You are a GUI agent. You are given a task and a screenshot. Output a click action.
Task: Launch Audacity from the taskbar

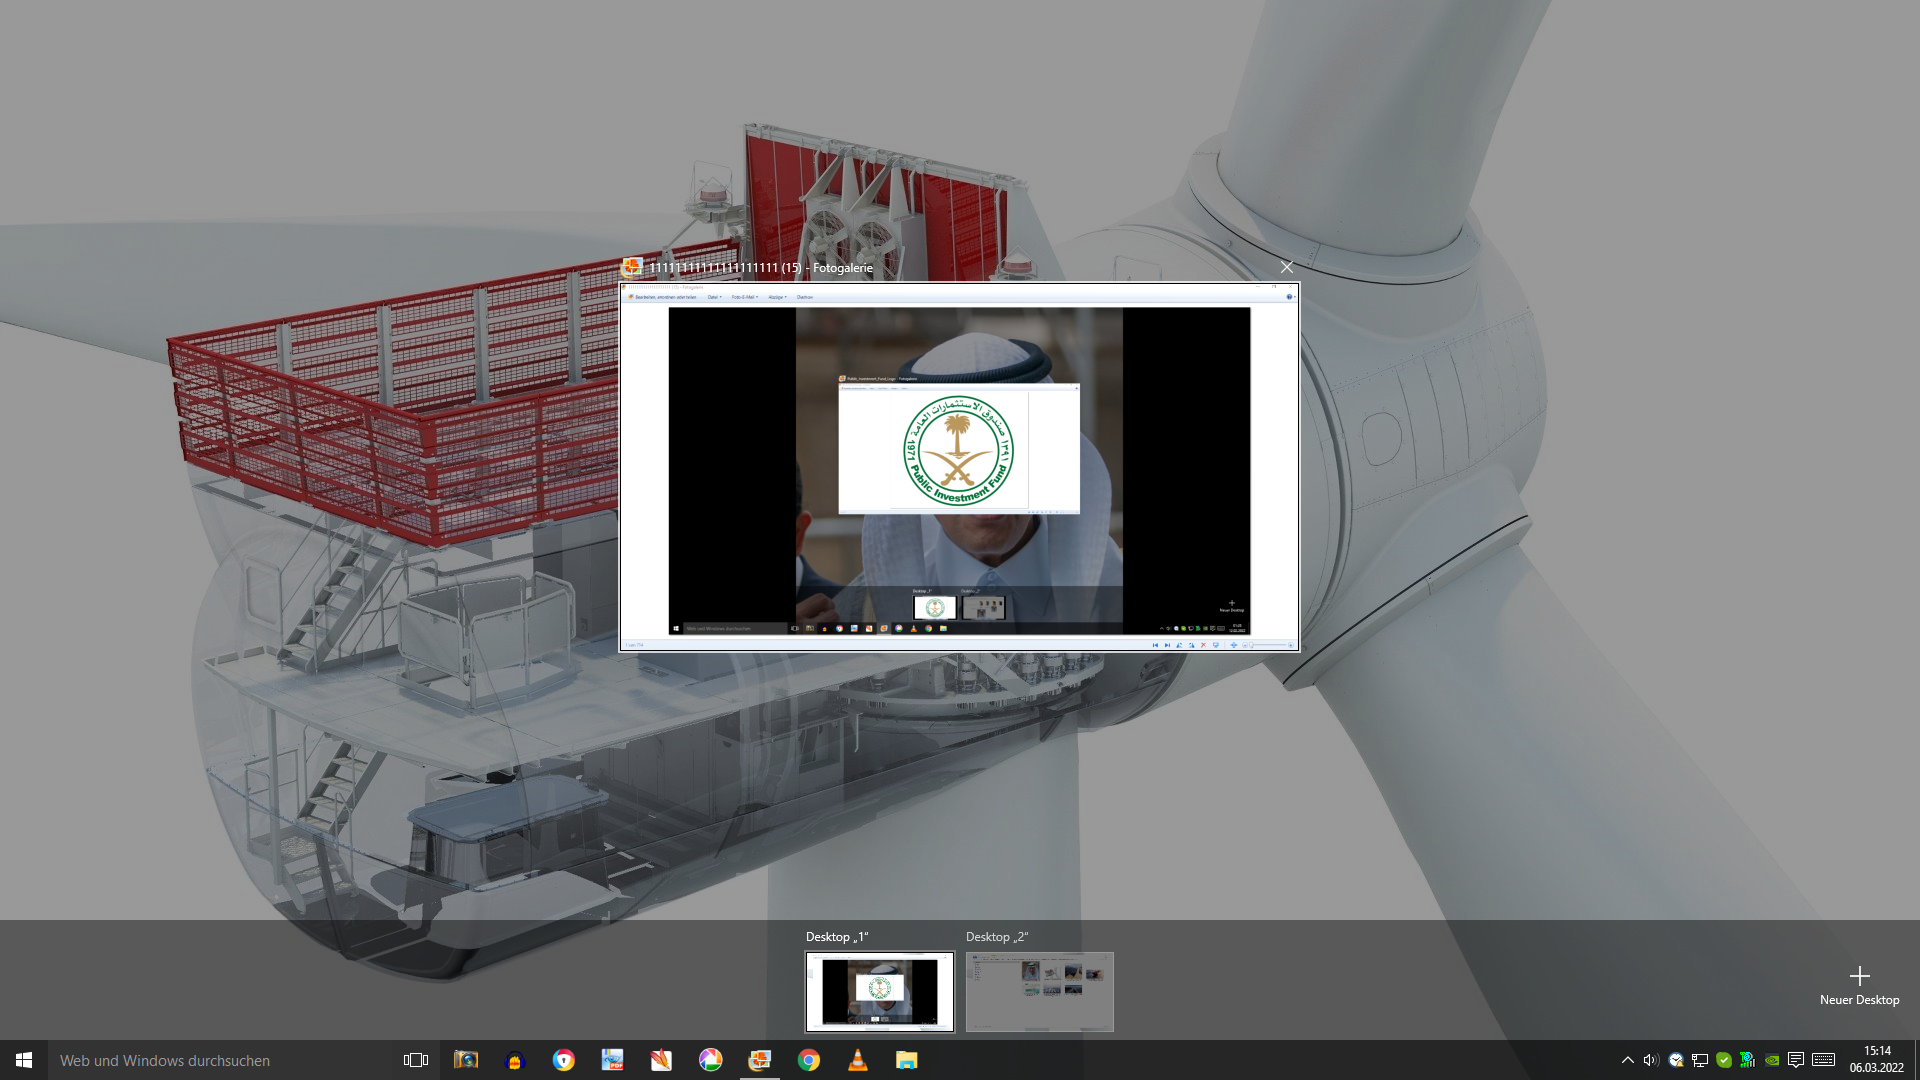click(515, 1060)
